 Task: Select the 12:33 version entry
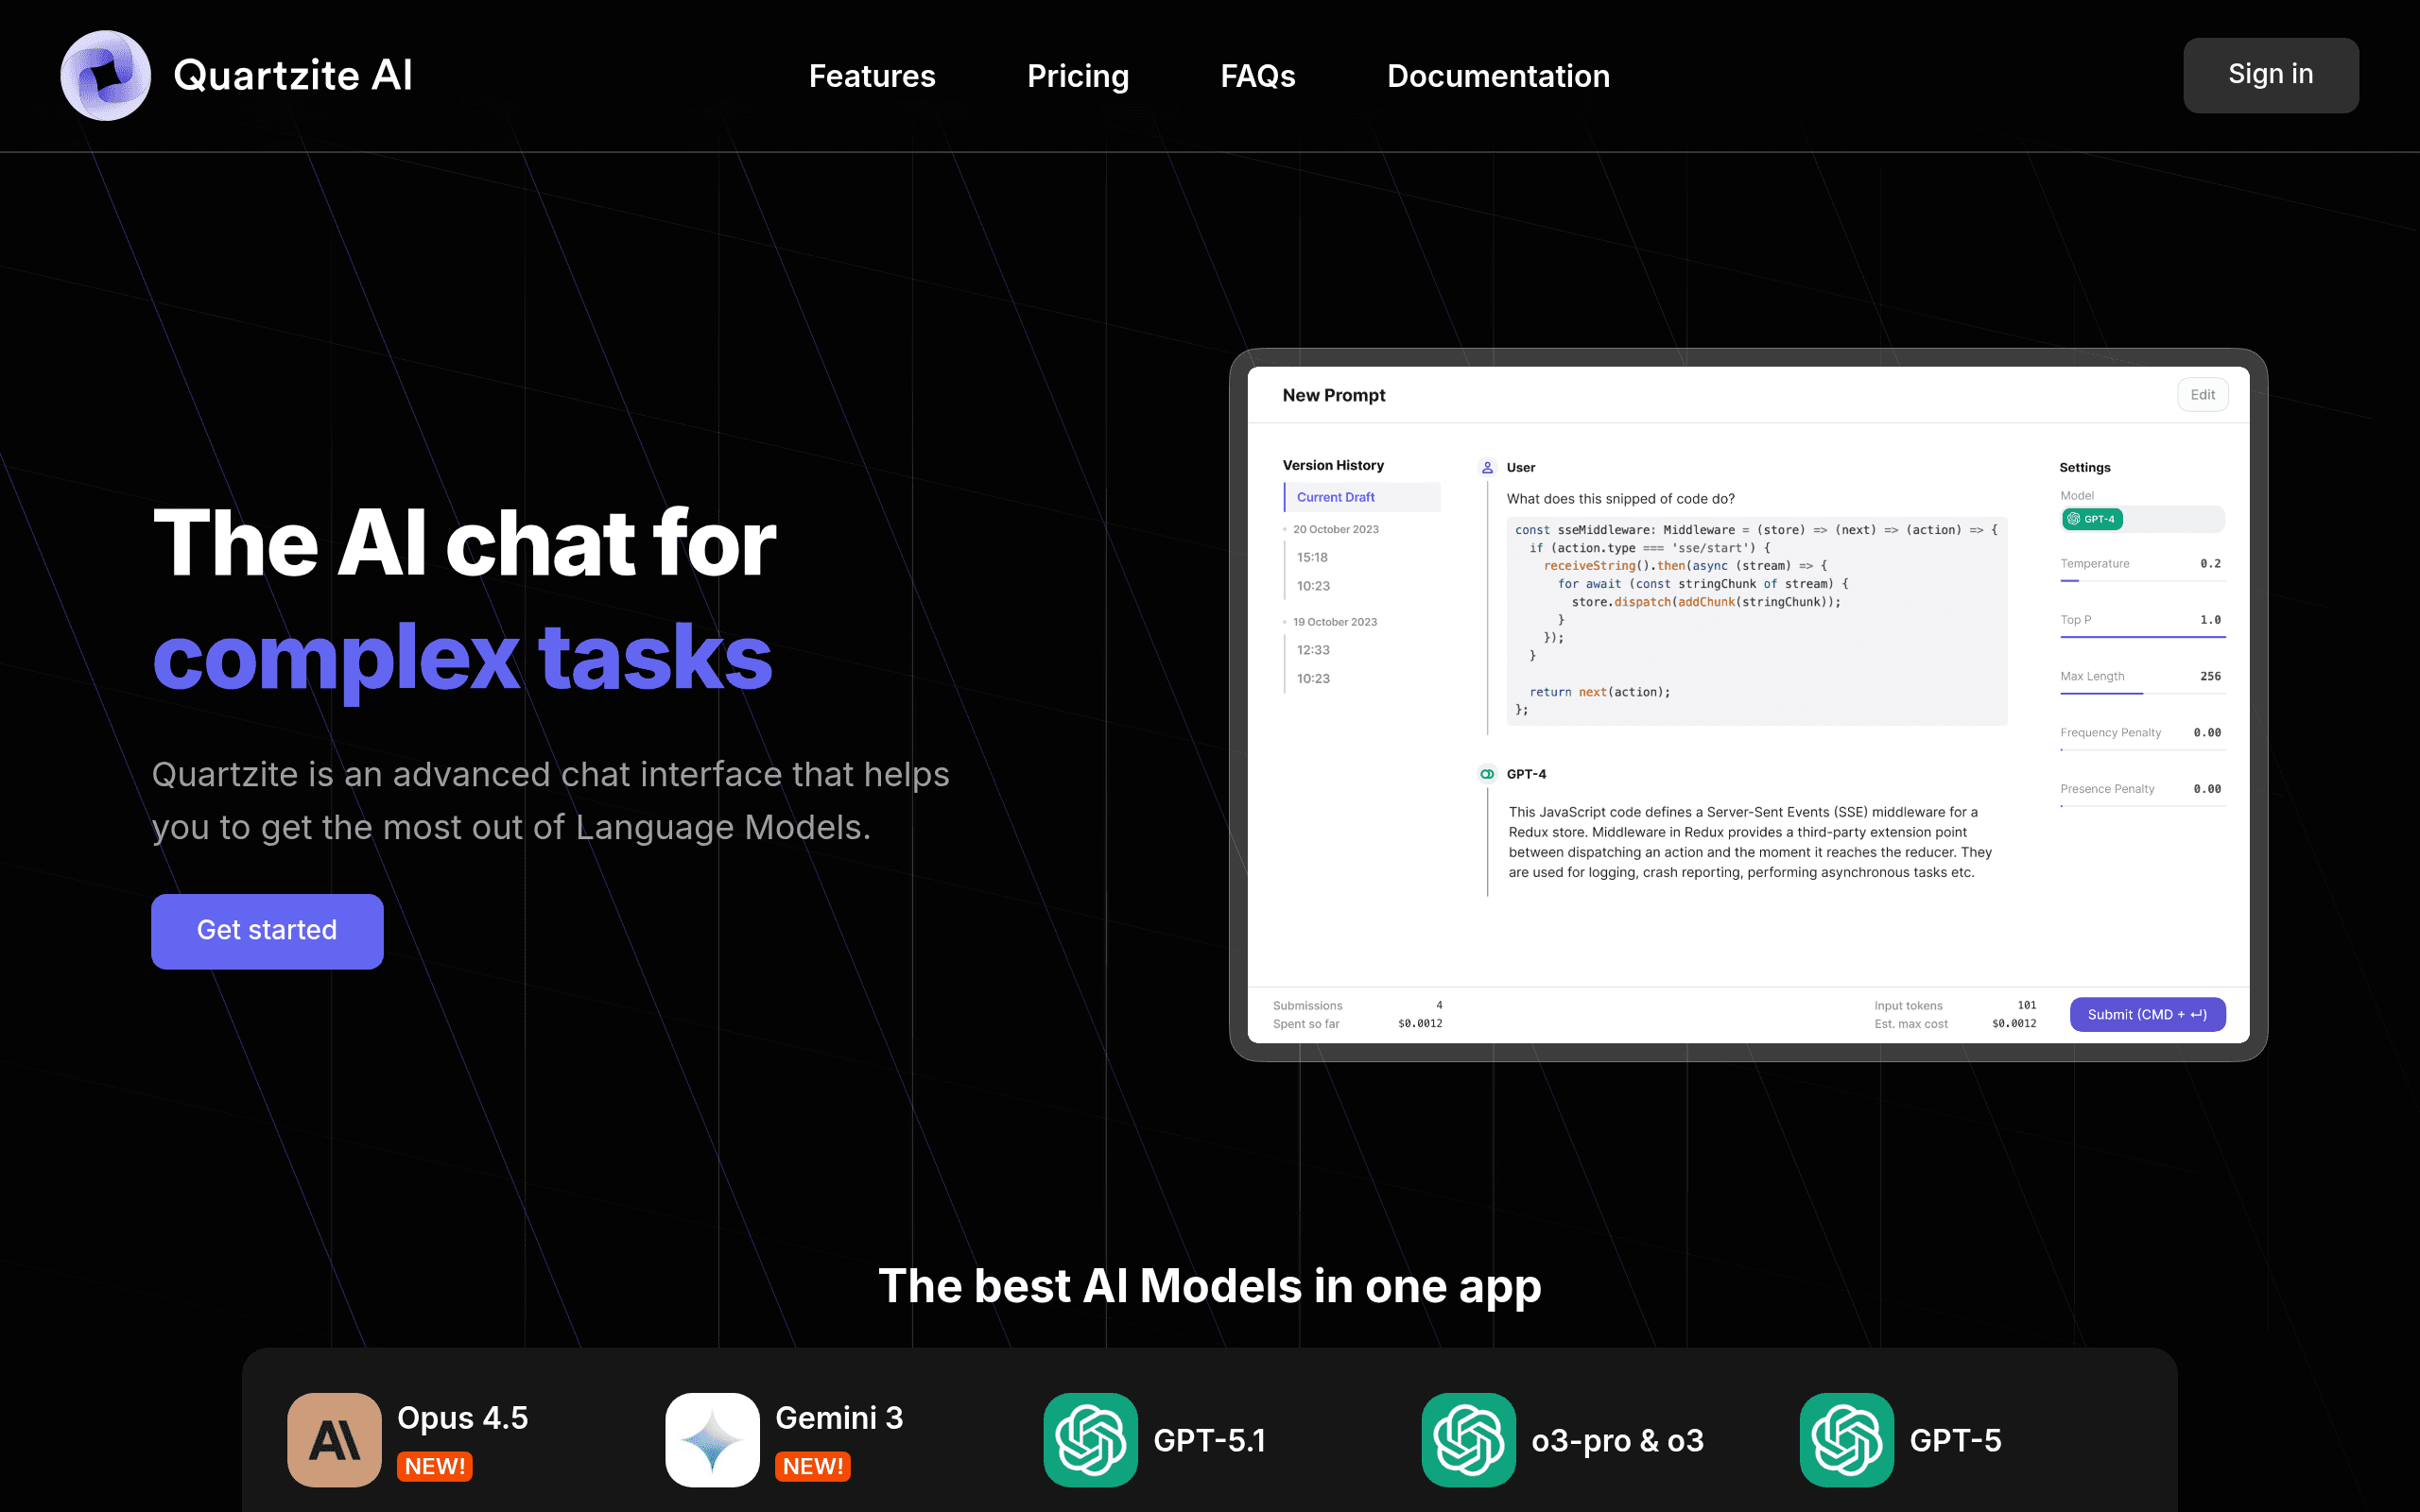point(1313,650)
